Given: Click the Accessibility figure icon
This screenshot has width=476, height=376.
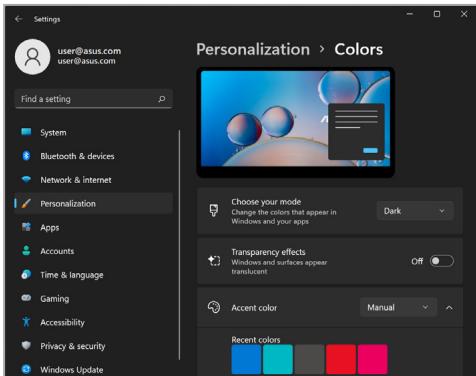Looking at the screenshot, I should 26,322.
